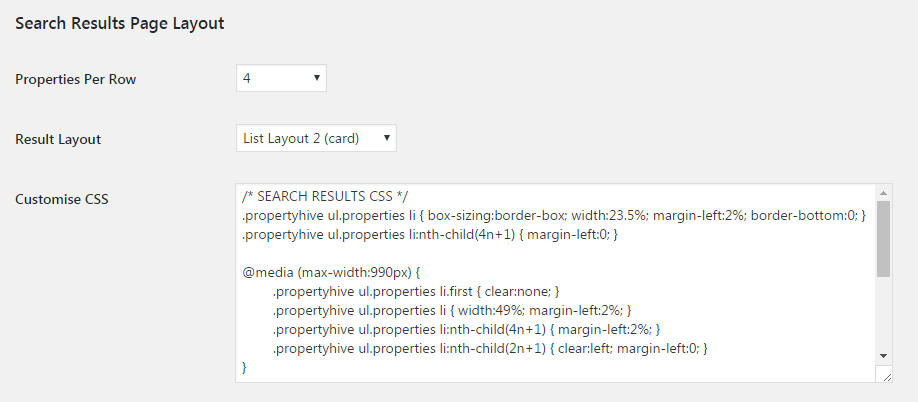Place cursor in SEARCH RESULTS CSS comment line
Viewport: 918px width, 402px height.
pos(328,196)
